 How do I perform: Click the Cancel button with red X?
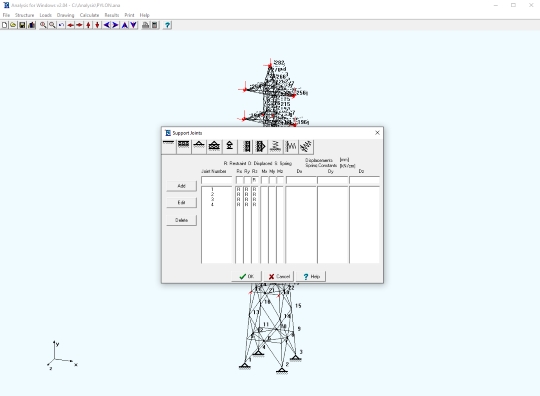tap(279, 277)
